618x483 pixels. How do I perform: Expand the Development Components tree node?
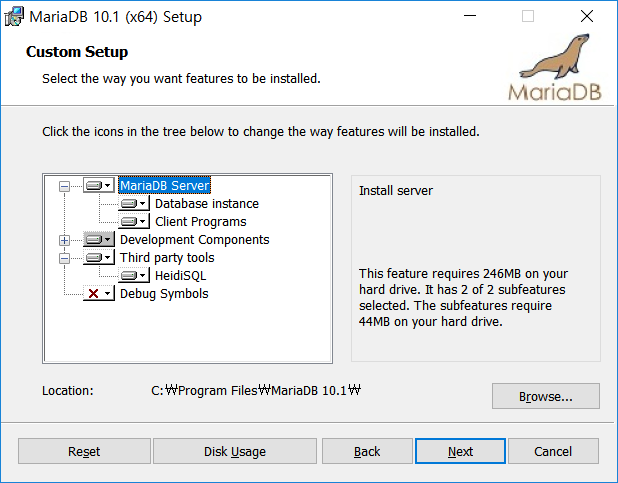point(64,240)
